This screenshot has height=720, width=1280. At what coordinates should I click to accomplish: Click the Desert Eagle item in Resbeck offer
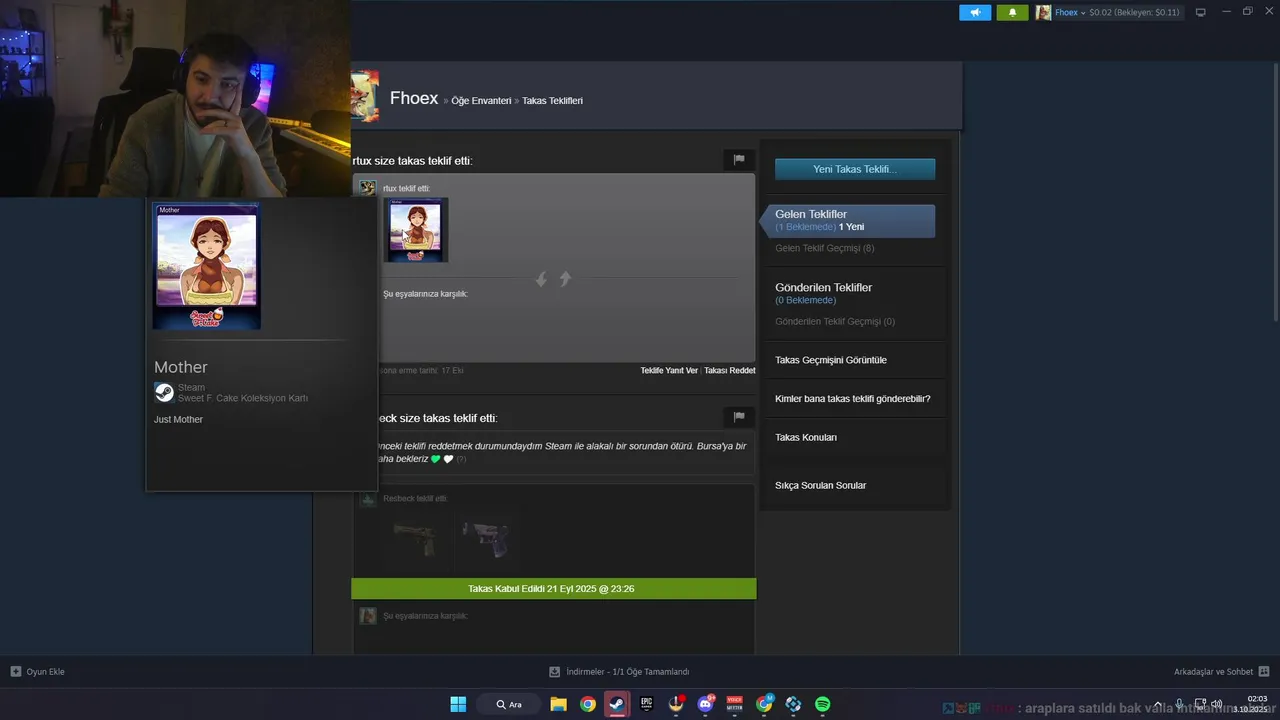(x=416, y=538)
